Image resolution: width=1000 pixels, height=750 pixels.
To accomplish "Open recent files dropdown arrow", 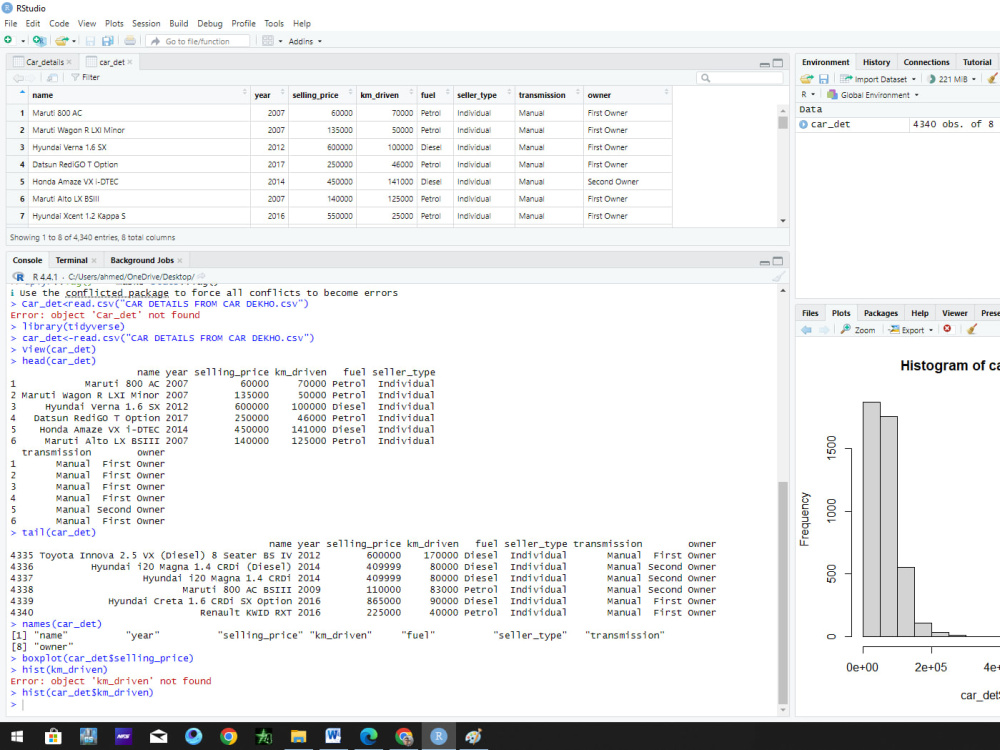I will 74,41.
